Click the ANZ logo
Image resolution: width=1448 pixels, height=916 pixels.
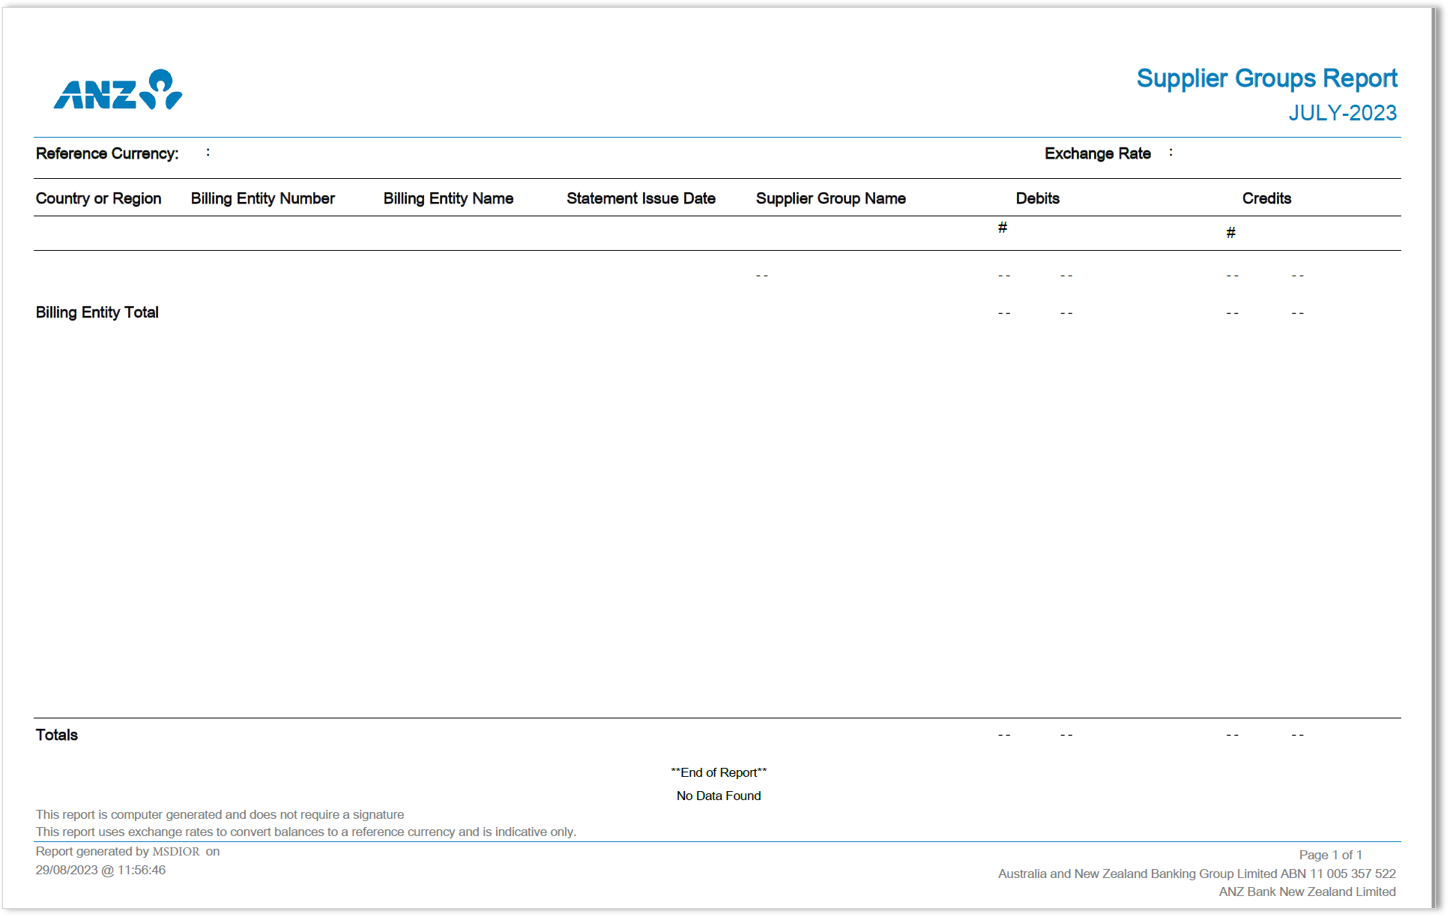[117, 89]
